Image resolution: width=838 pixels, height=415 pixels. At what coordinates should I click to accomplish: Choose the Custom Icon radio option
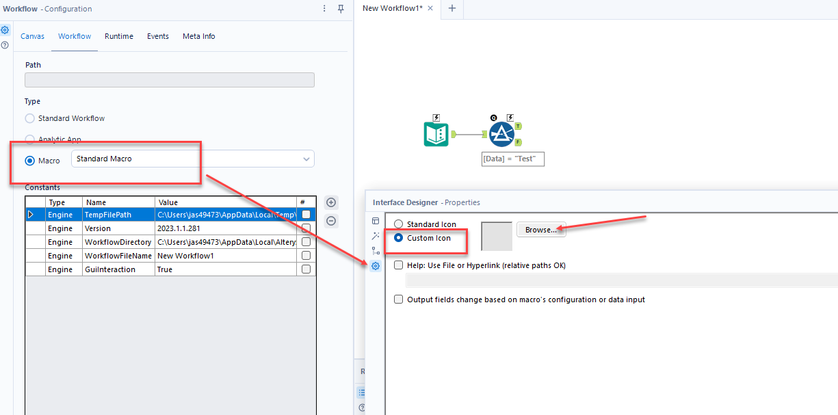[x=398, y=238]
